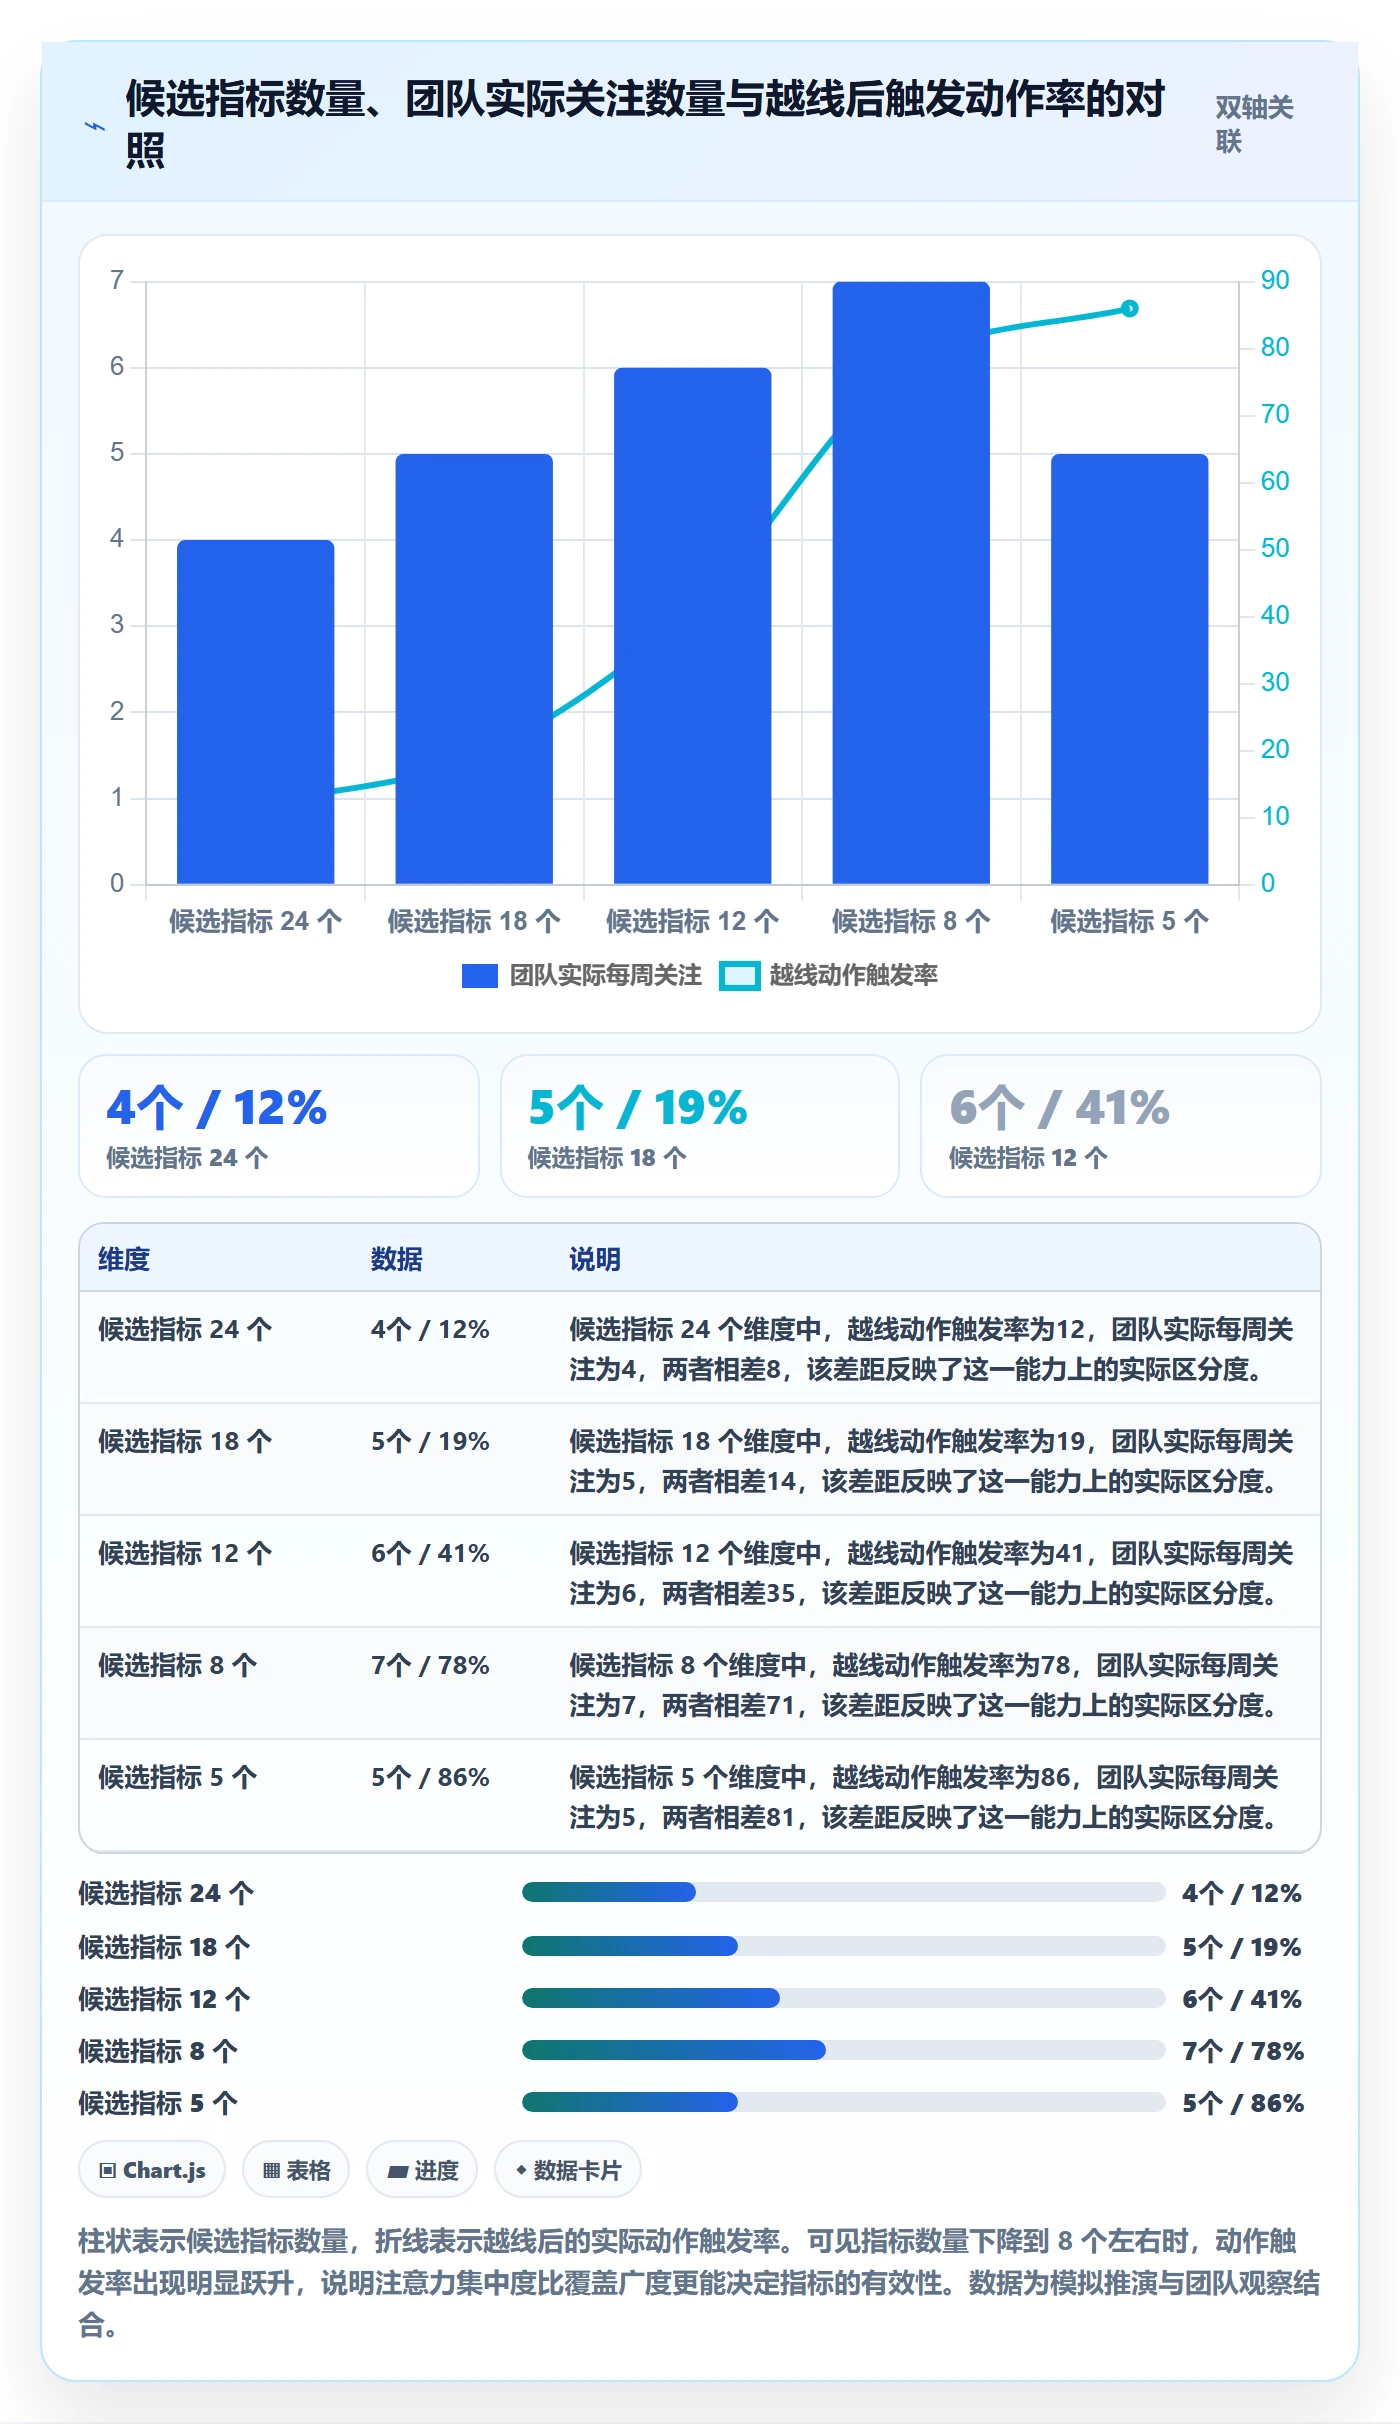The width and height of the screenshot is (1400, 2424).
Task: Open the 6个 / 41% data card
Action: (x=1121, y=1126)
